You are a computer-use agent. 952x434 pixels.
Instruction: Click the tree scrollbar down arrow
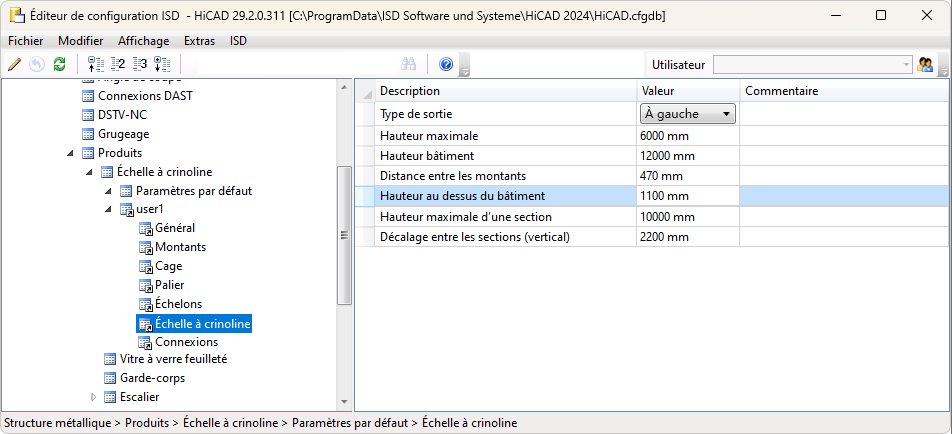click(x=344, y=402)
